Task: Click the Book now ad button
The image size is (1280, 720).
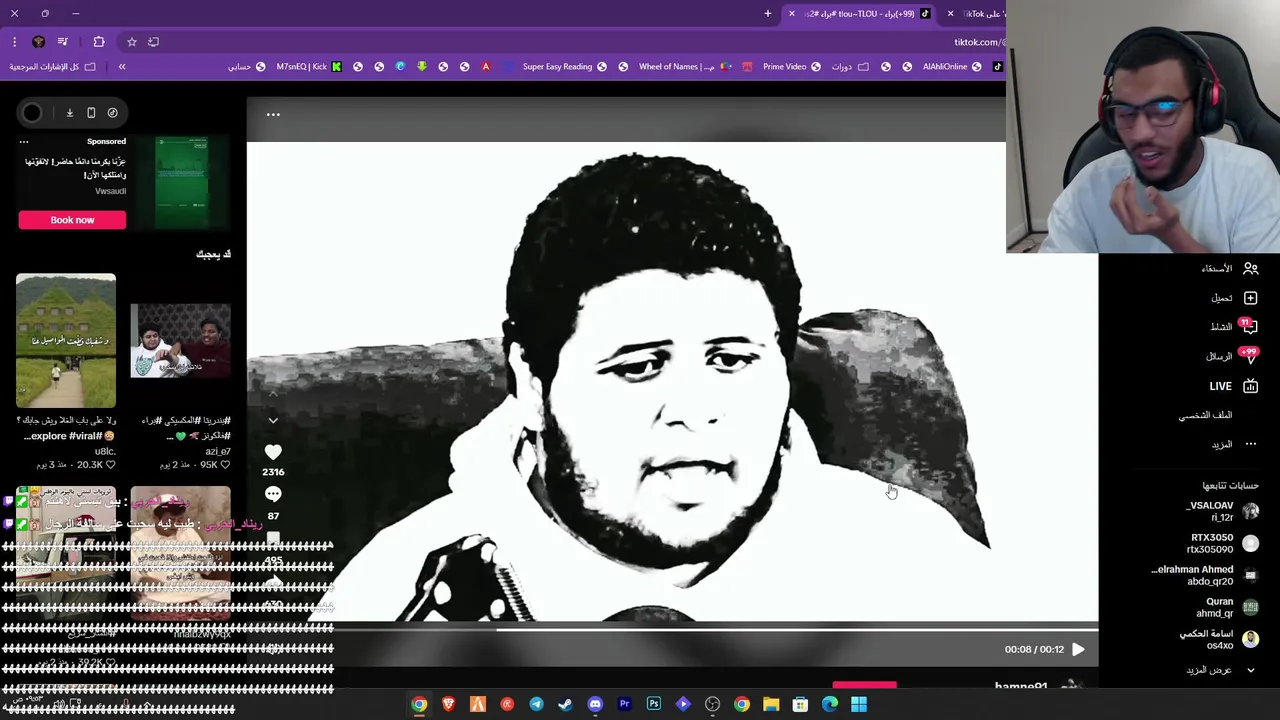Action: click(72, 220)
